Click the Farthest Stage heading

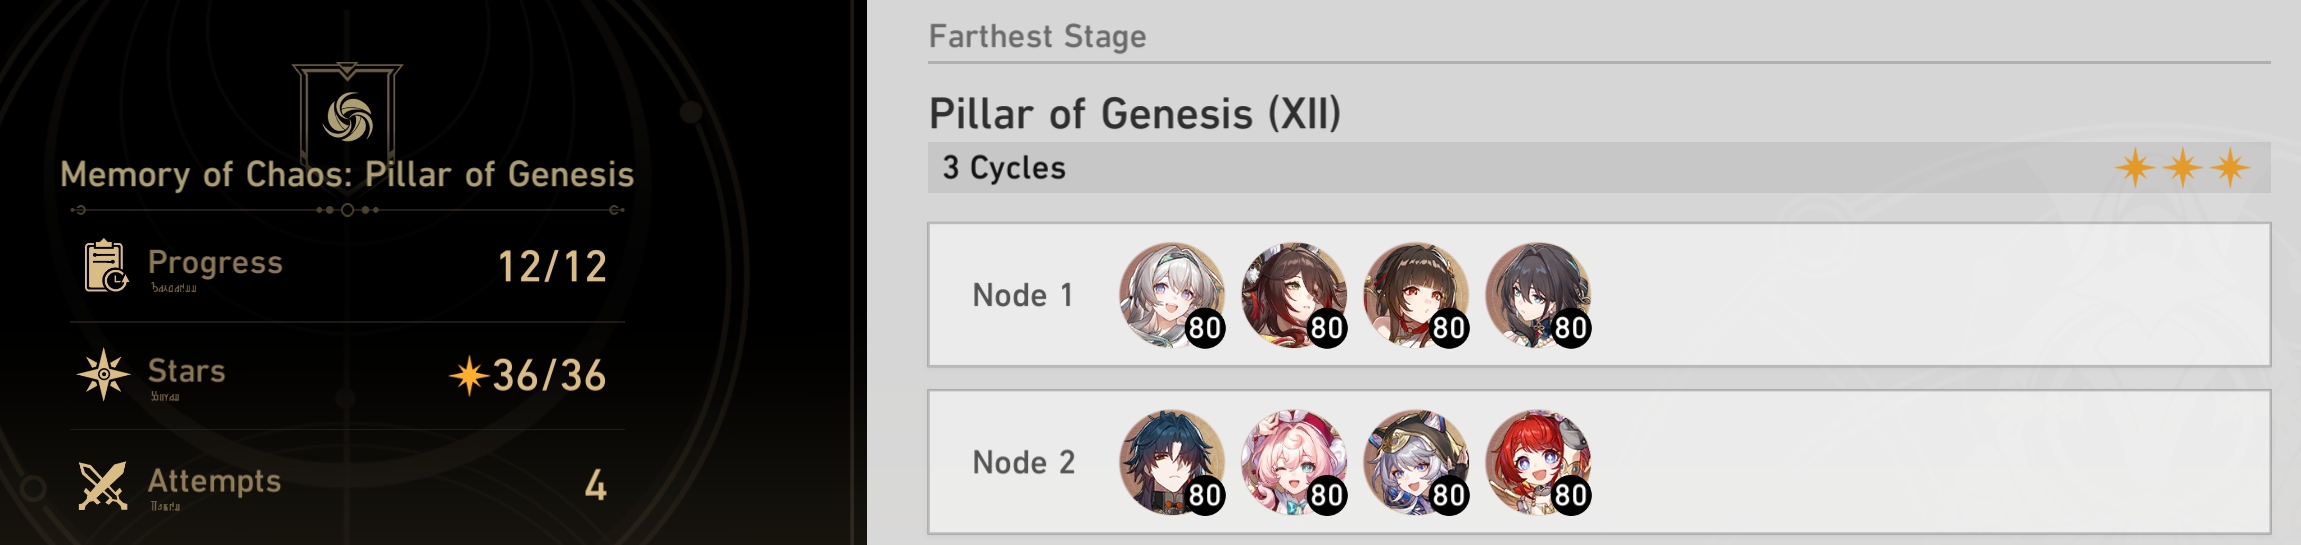pyautogui.click(x=1038, y=36)
